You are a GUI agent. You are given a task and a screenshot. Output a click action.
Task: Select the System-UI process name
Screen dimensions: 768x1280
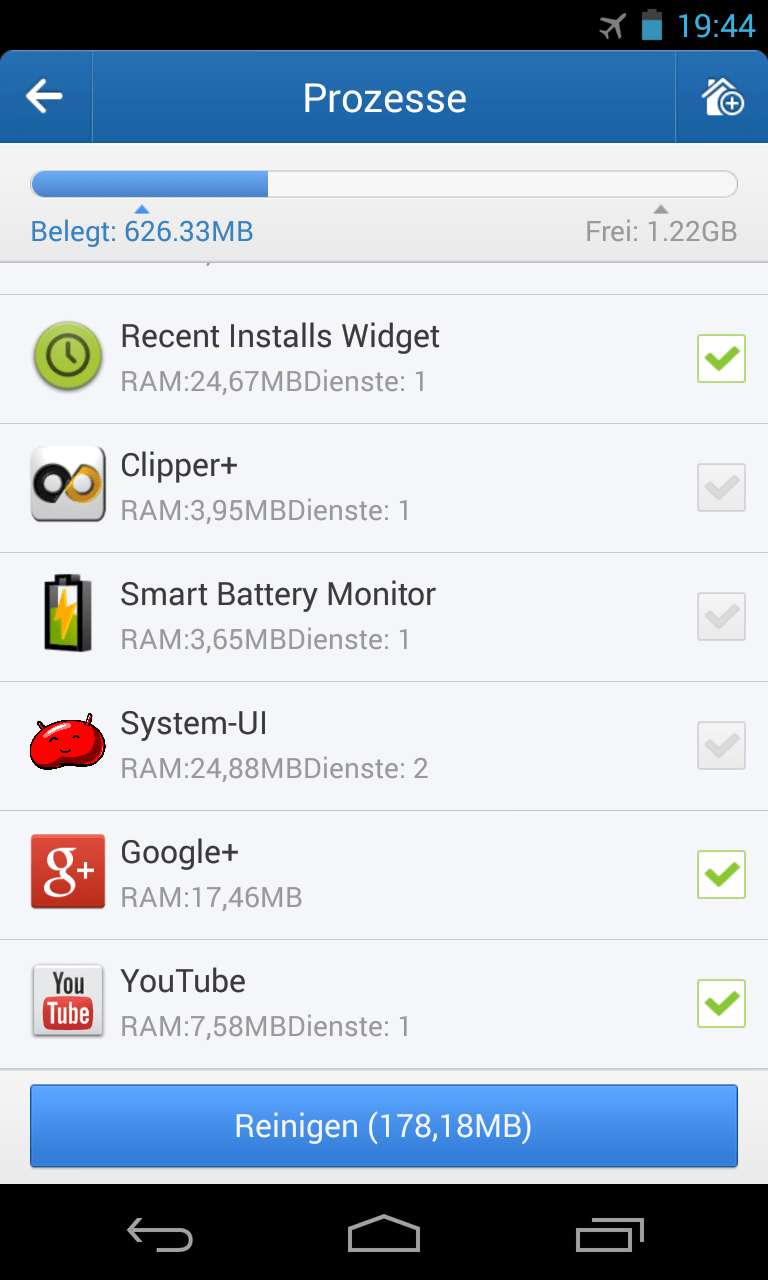pos(194,723)
